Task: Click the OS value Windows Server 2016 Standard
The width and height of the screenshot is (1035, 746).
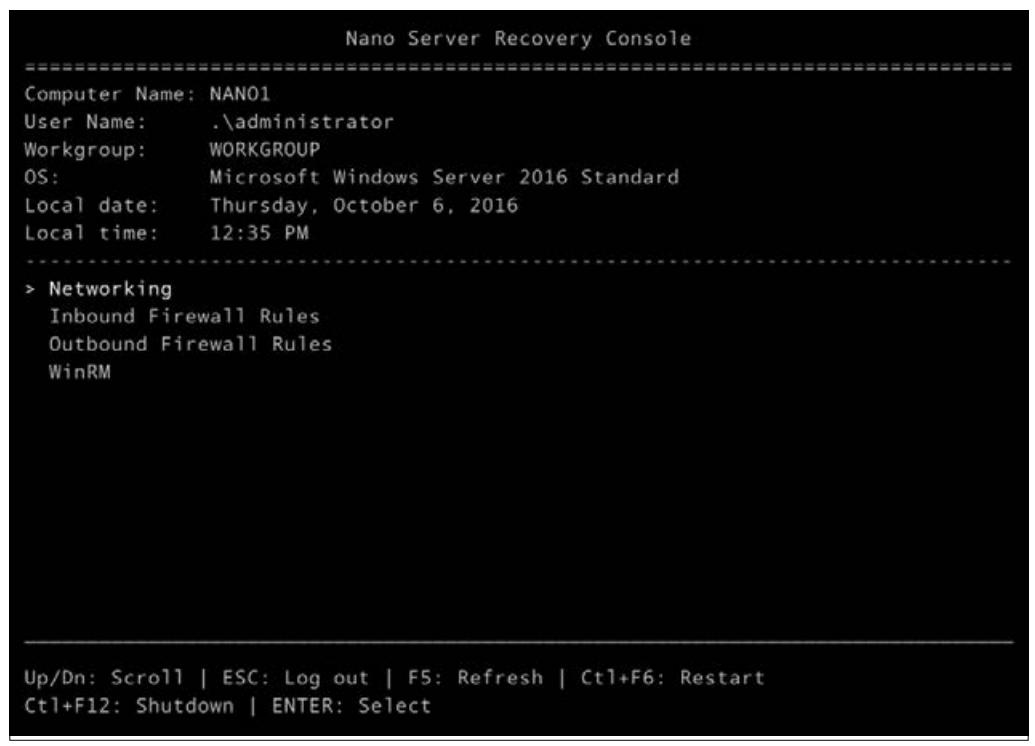Action: click(444, 177)
